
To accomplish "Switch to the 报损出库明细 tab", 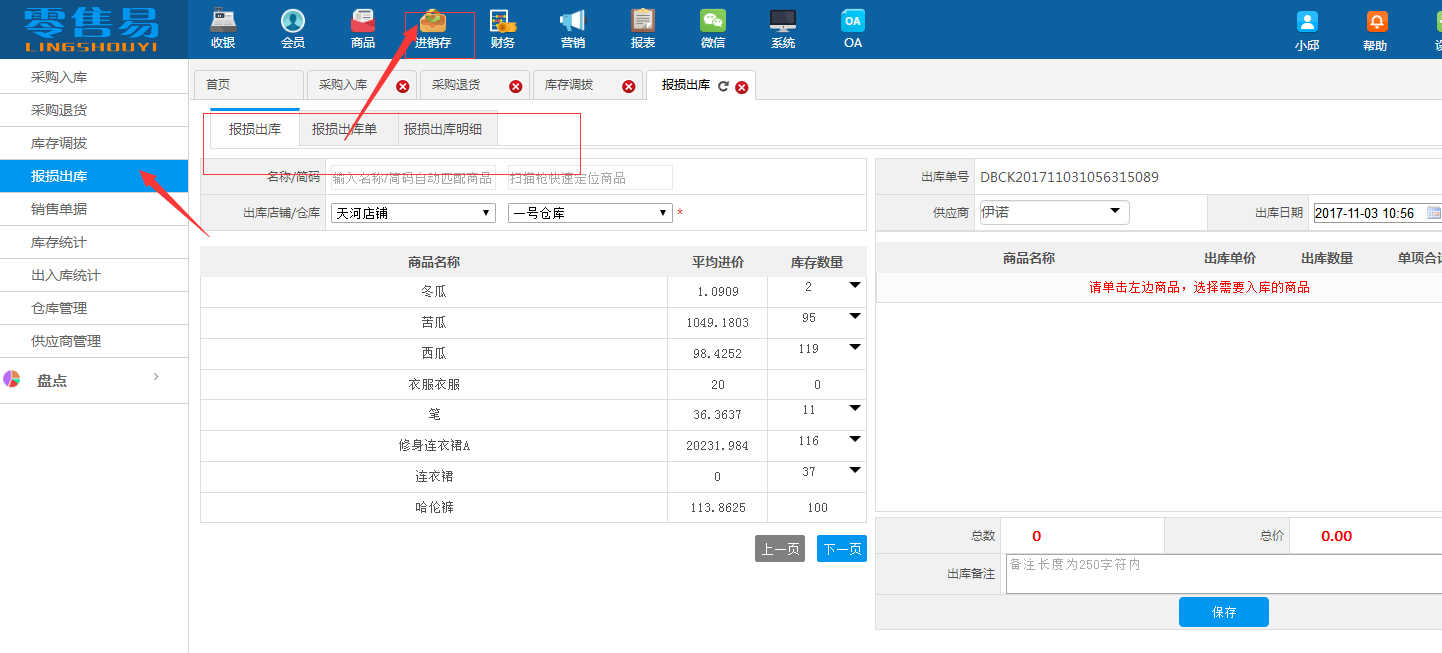I will [x=446, y=128].
